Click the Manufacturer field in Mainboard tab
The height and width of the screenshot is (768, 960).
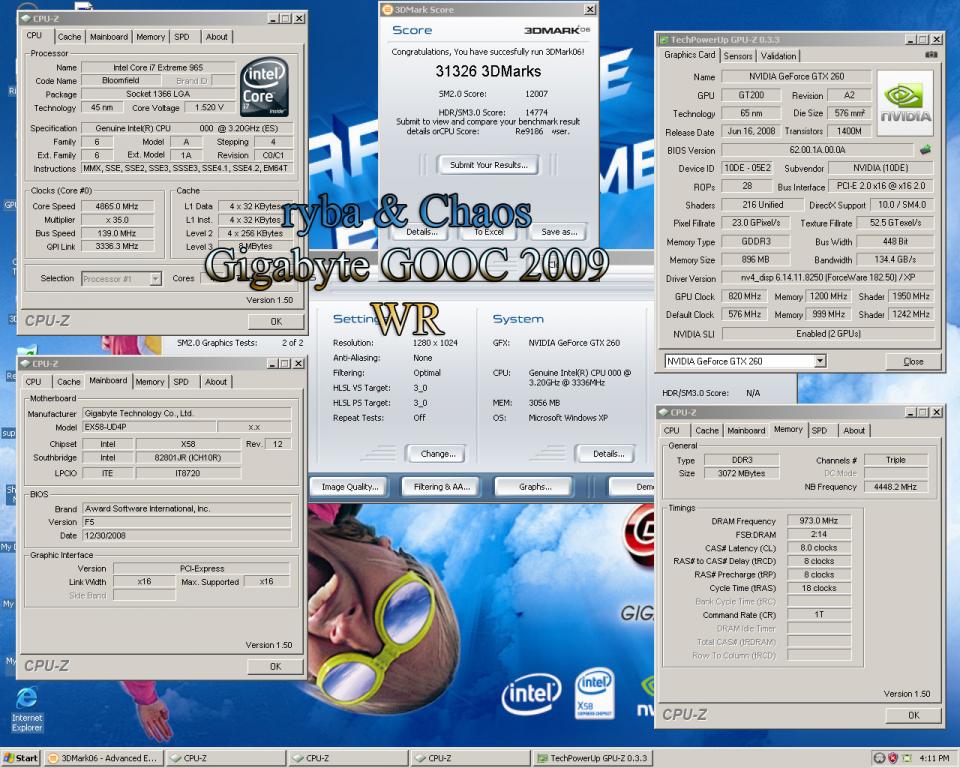point(187,413)
